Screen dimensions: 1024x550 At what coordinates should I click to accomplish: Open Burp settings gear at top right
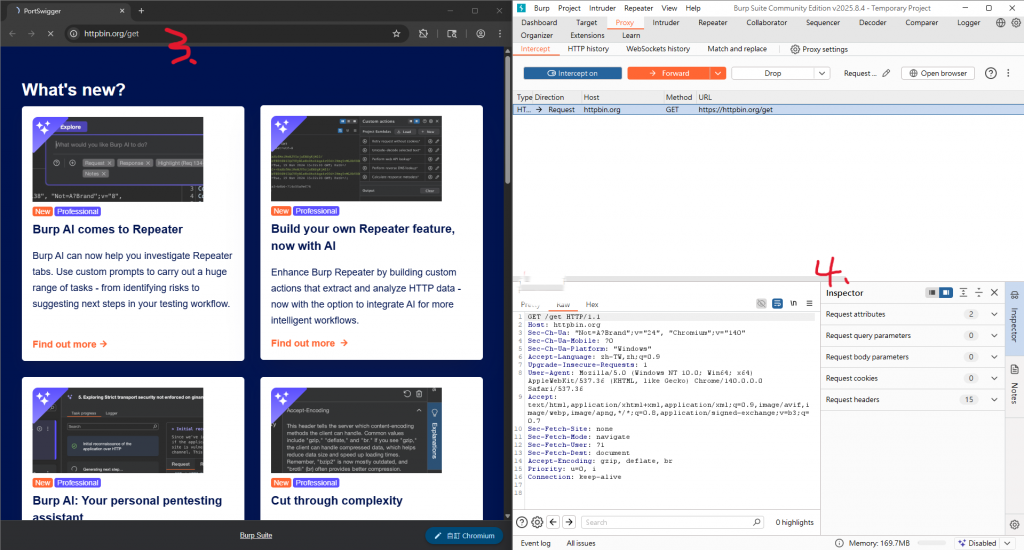click(1016, 22)
